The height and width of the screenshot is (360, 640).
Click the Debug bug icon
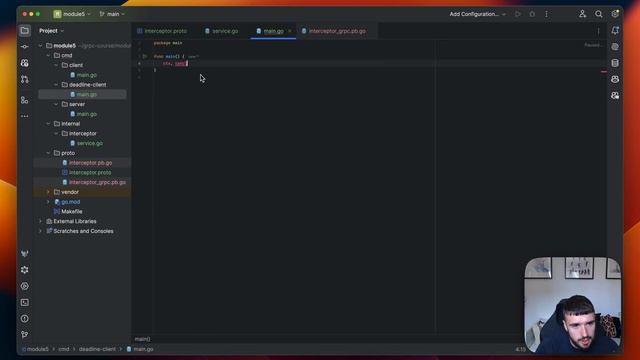point(532,14)
